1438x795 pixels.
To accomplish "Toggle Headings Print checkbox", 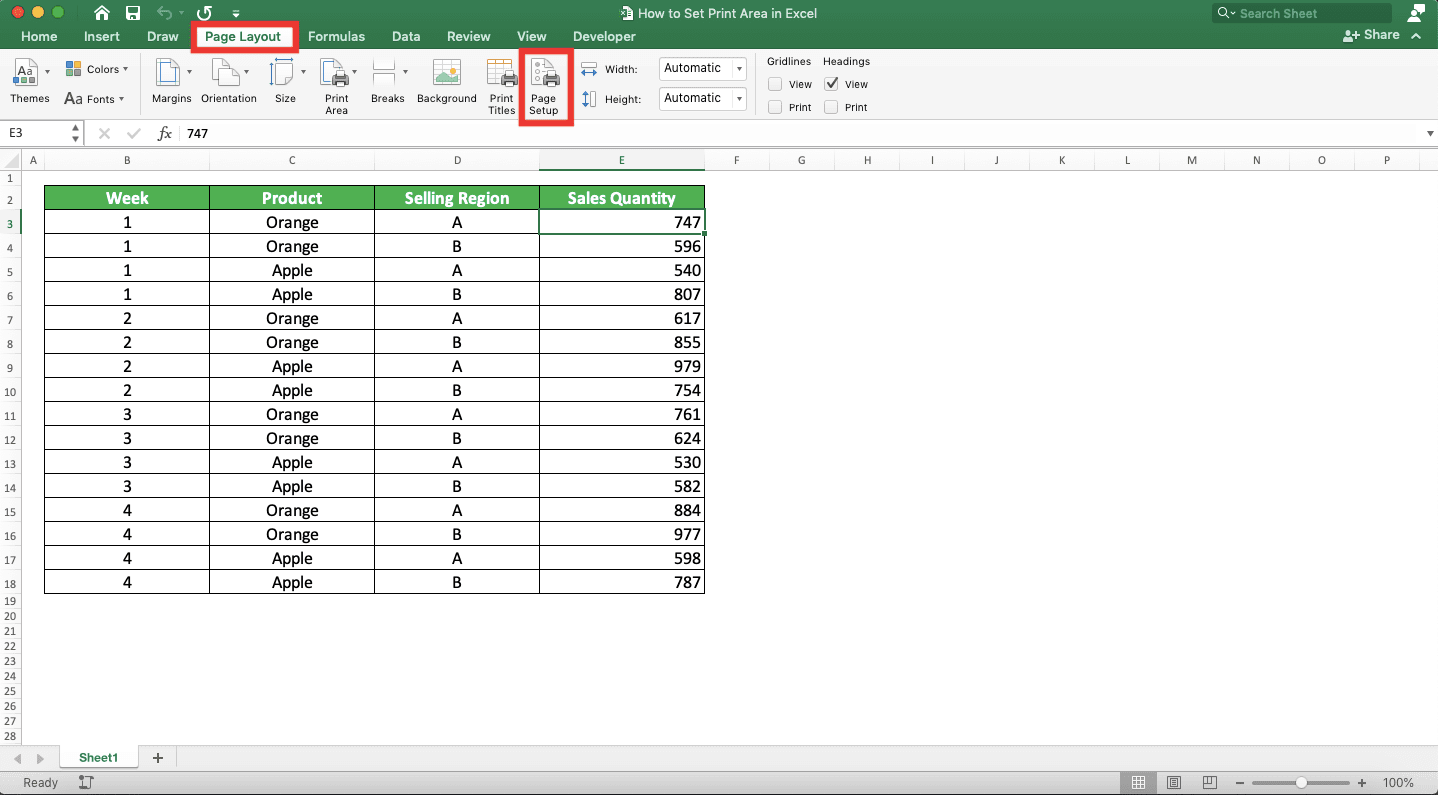I will click(831, 107).
